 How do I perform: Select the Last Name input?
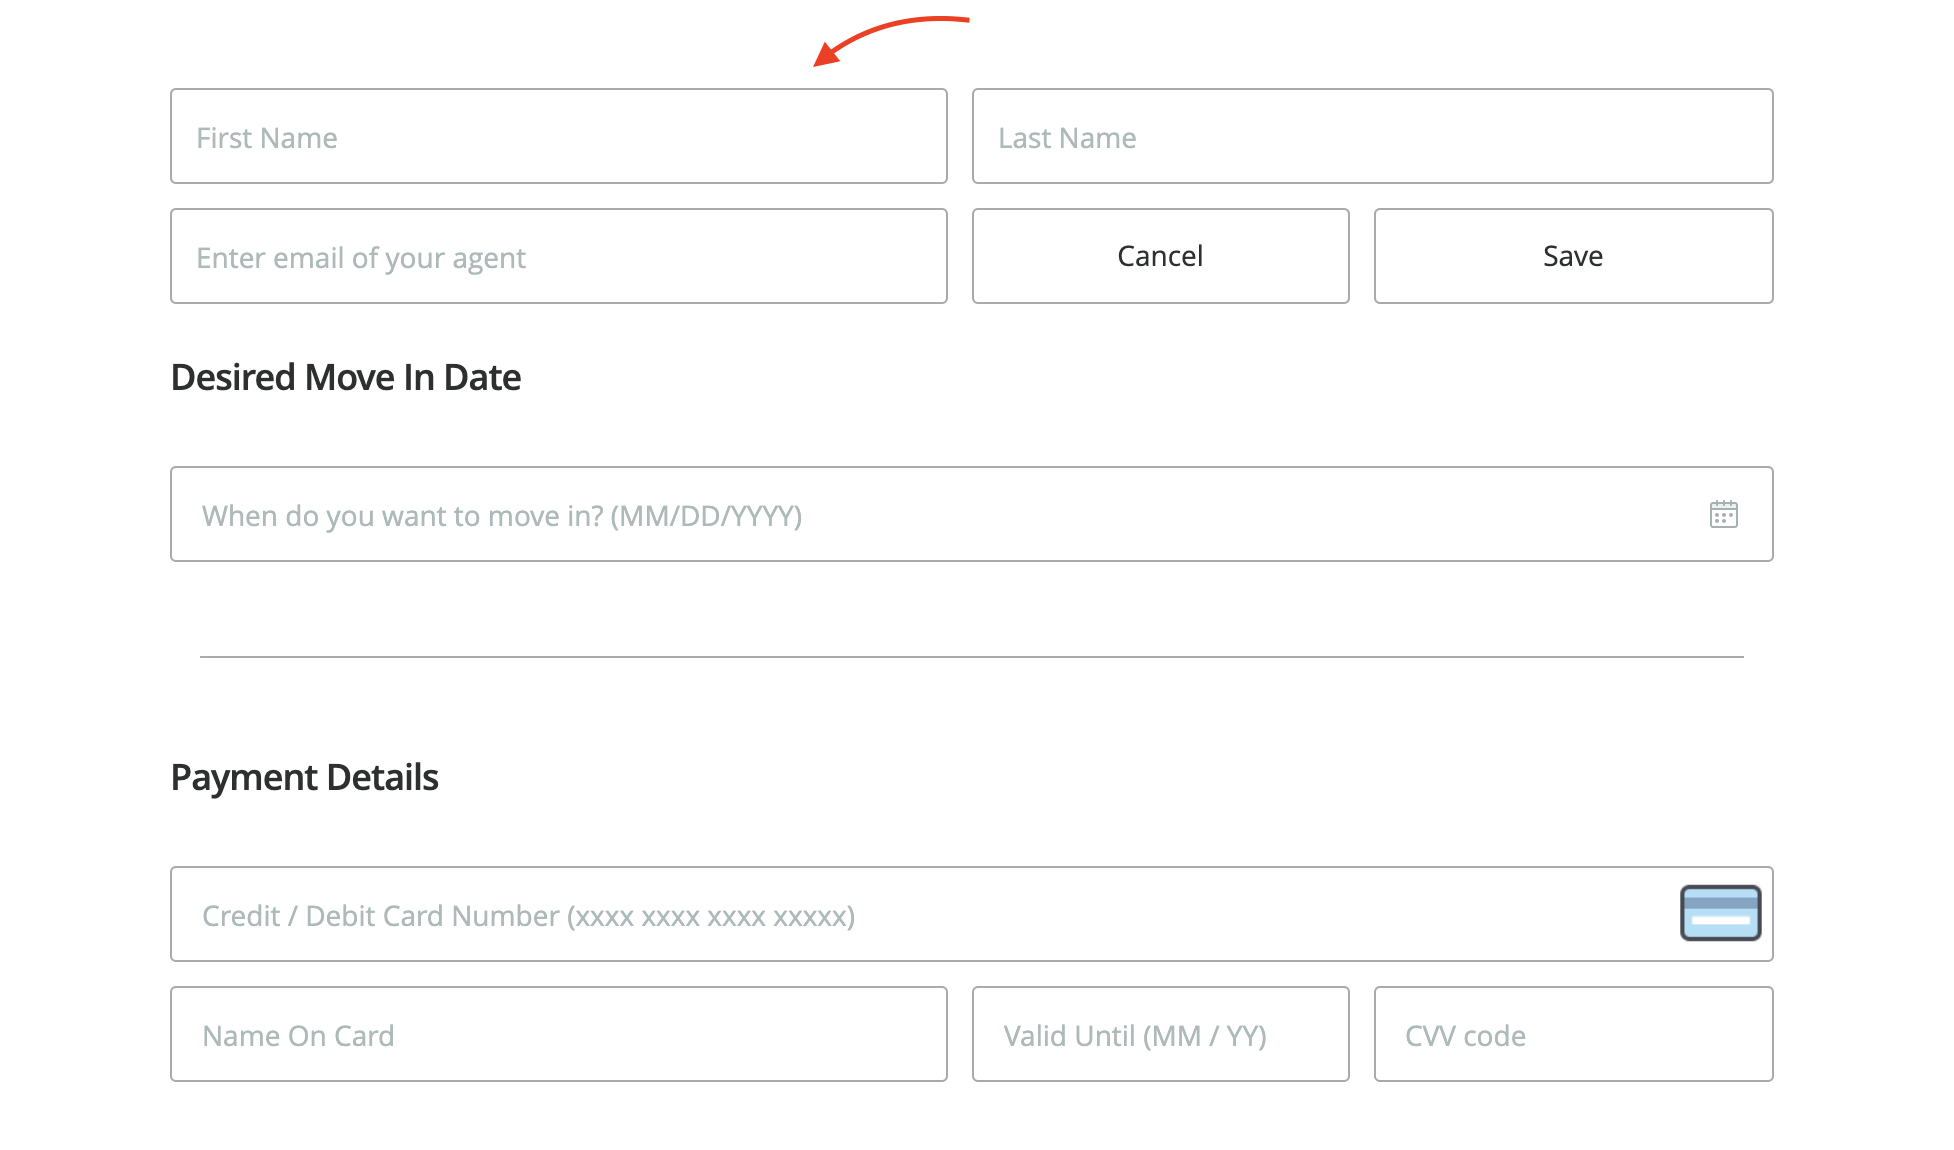click(1372, 136)
